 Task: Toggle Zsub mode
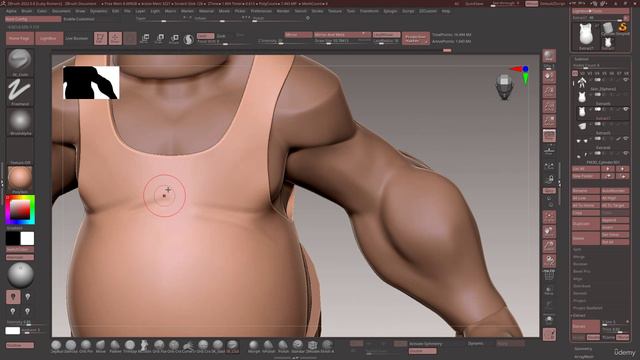[x=221, y=36]
